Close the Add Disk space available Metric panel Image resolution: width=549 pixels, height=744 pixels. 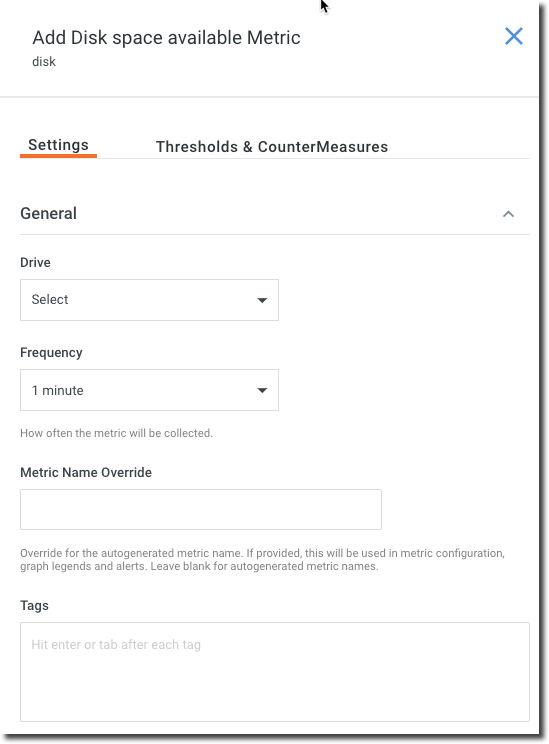pos(513,37)
